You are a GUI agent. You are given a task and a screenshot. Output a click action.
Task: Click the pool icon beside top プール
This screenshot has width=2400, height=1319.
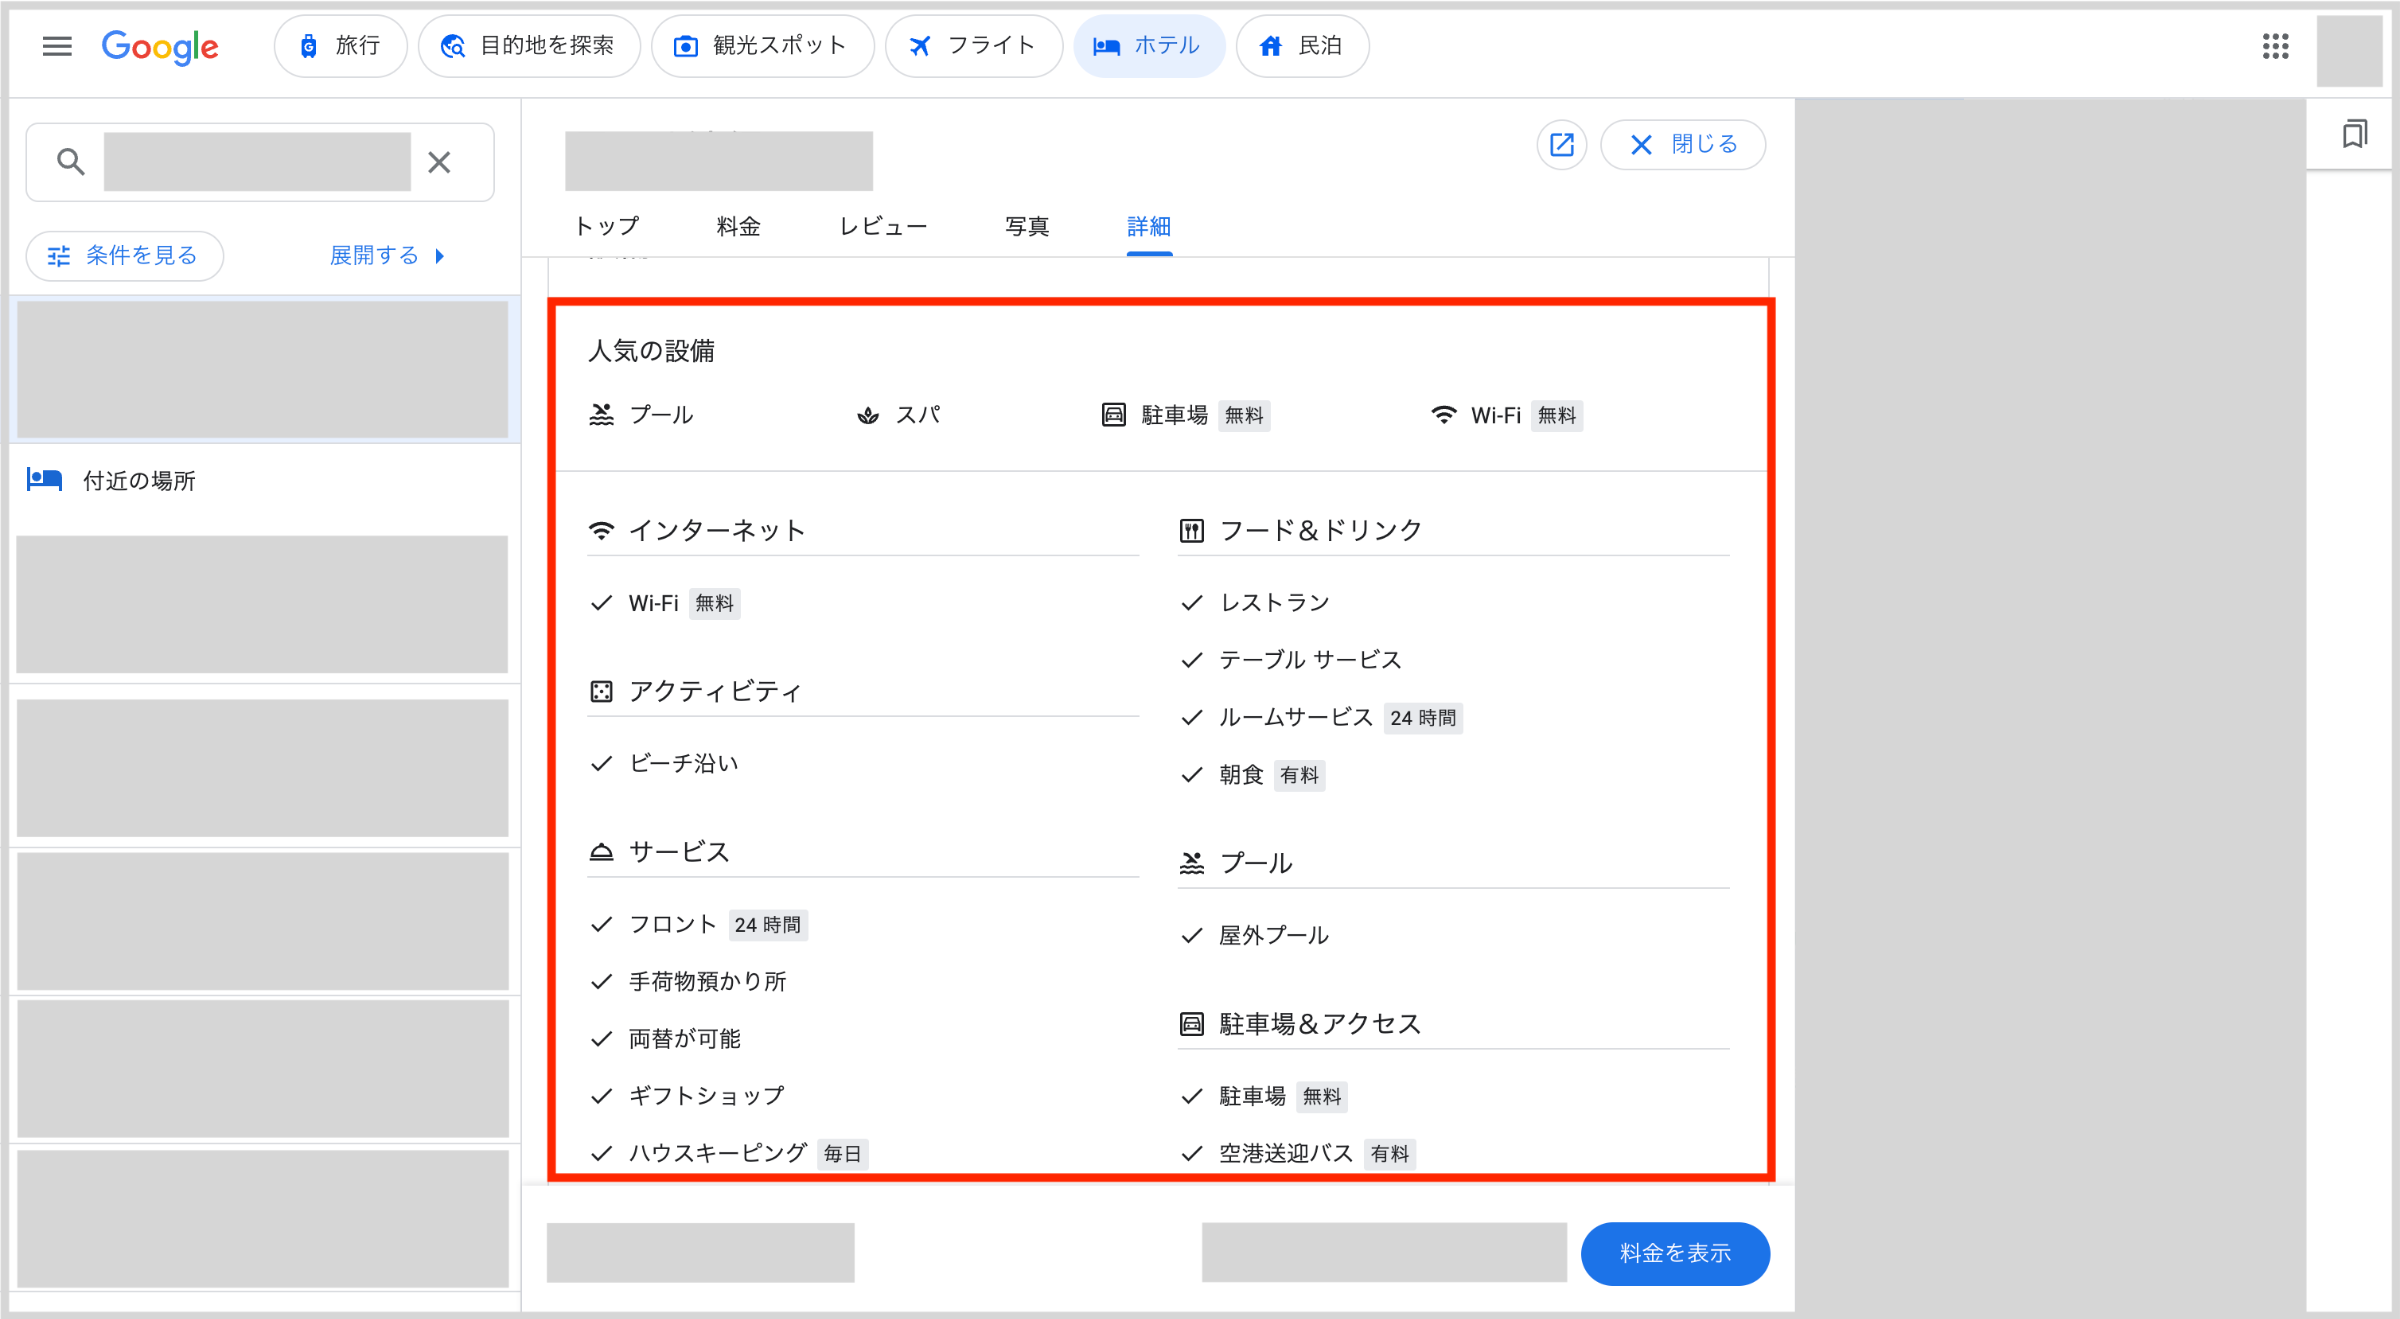pos(601,415)
